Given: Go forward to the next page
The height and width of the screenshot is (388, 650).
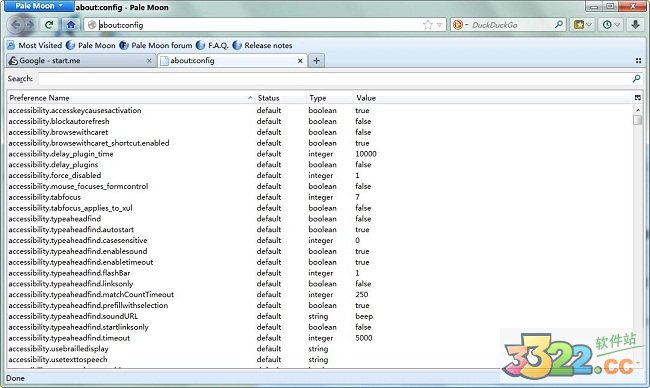Looking at the screenshot, I should tap(31, 25).
